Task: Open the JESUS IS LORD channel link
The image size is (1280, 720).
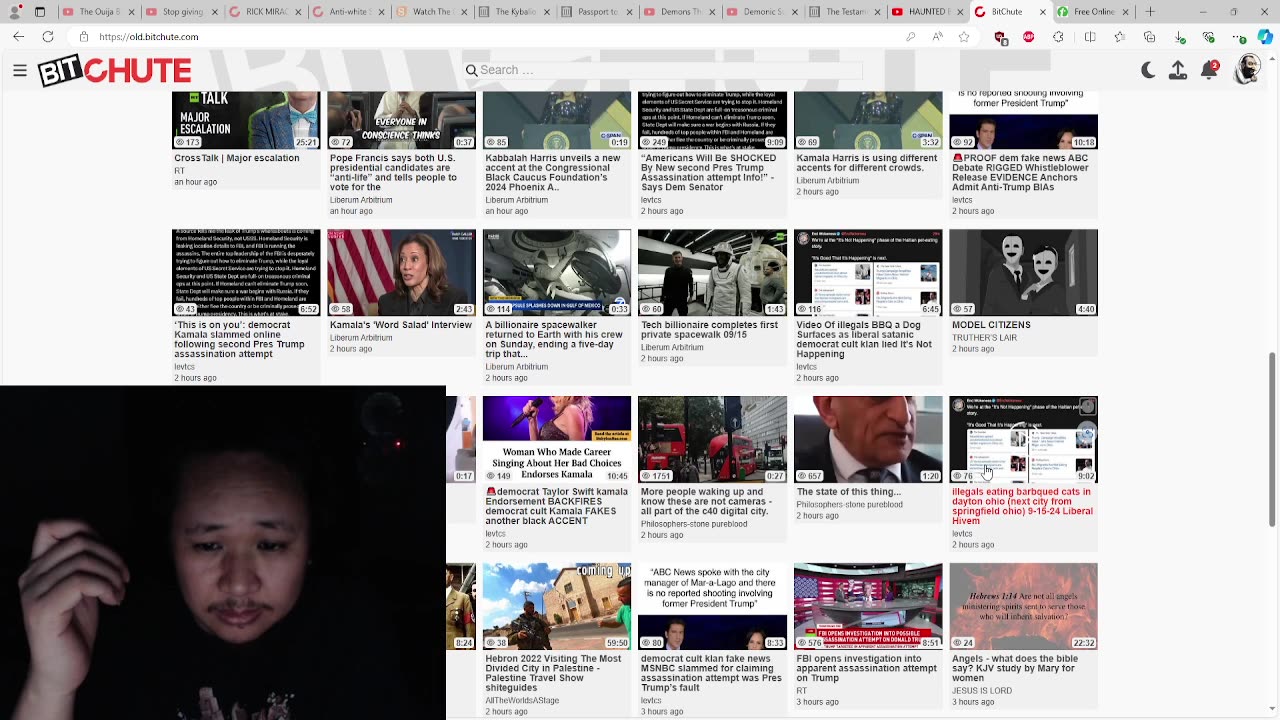Action: [x=982, y=691]
